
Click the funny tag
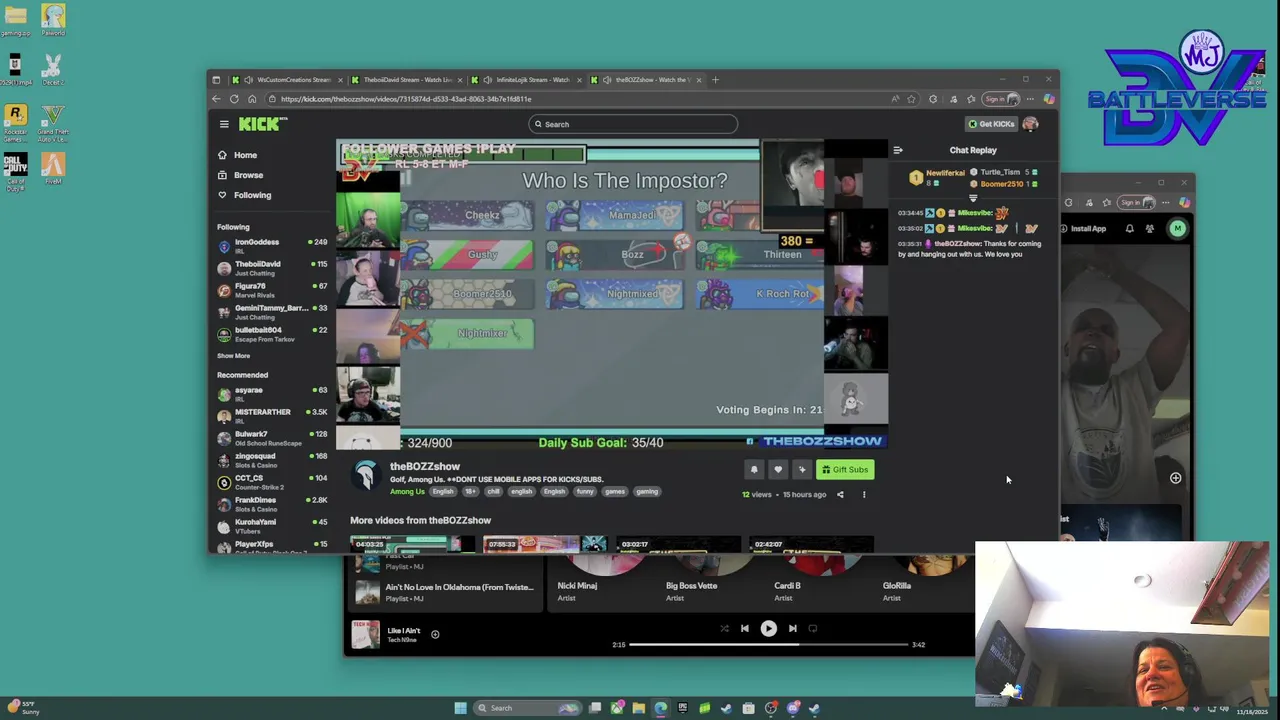pyautogui.click(x=585, y=491)
